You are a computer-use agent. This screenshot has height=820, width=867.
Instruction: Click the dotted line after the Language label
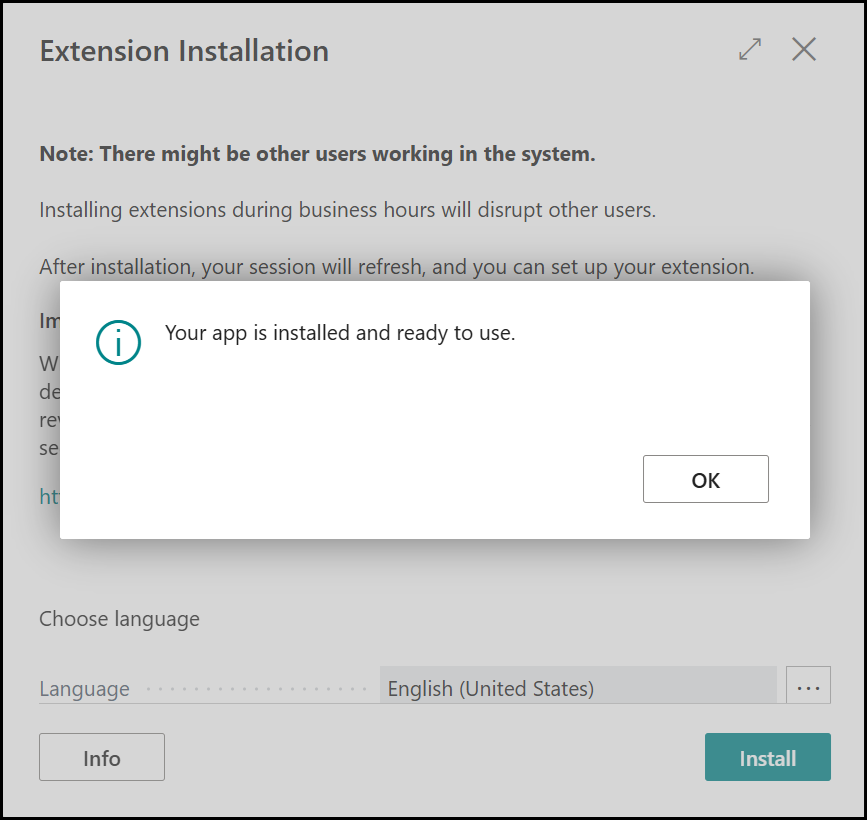[257, 689]
